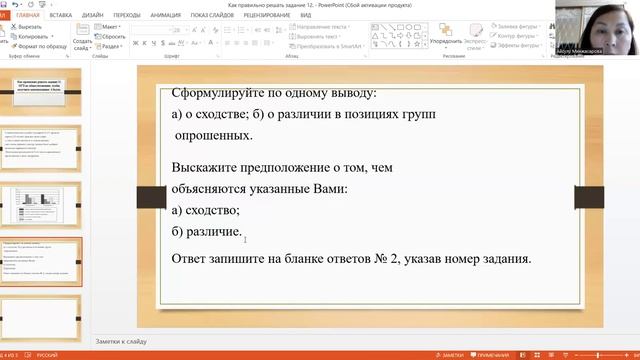The width and height of the screenshot is (640, 360).
Task: Pick the straight line shape in gallery
Action: pyautogui.click(x=383, y=27)
